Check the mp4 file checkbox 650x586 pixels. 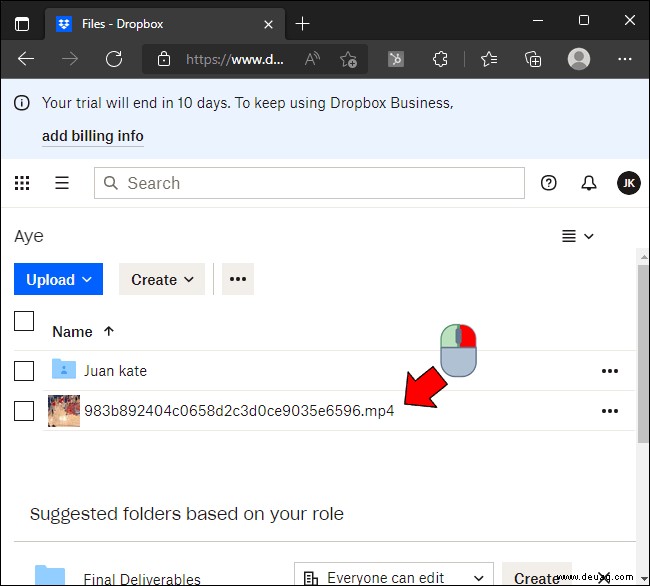pos(24,411)
